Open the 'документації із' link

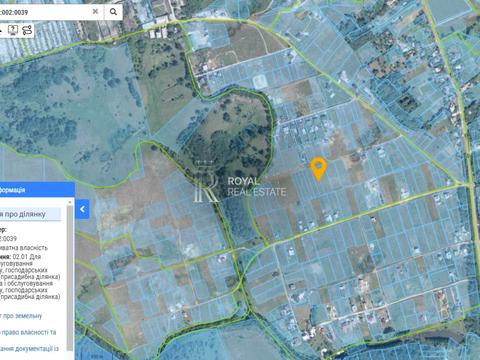[x=29, y=349]
